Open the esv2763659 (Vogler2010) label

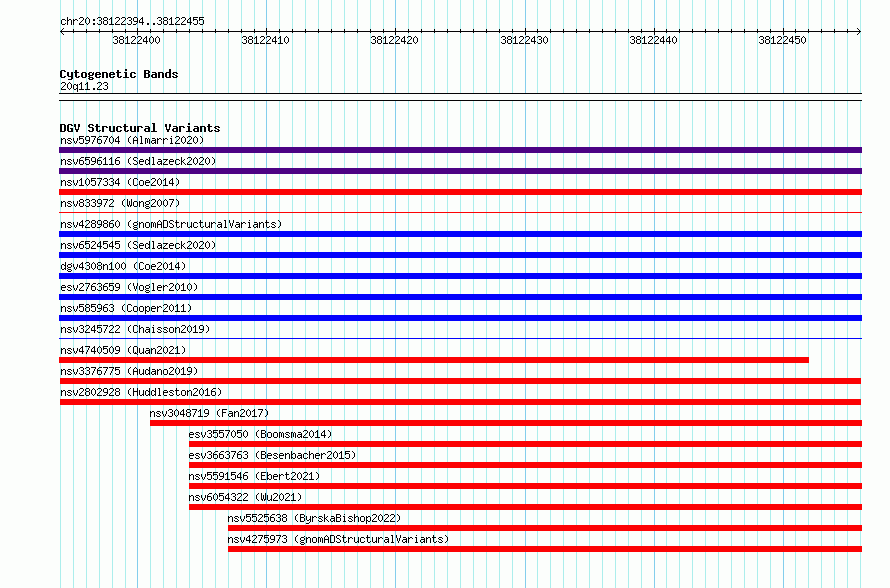pos(129,287)
